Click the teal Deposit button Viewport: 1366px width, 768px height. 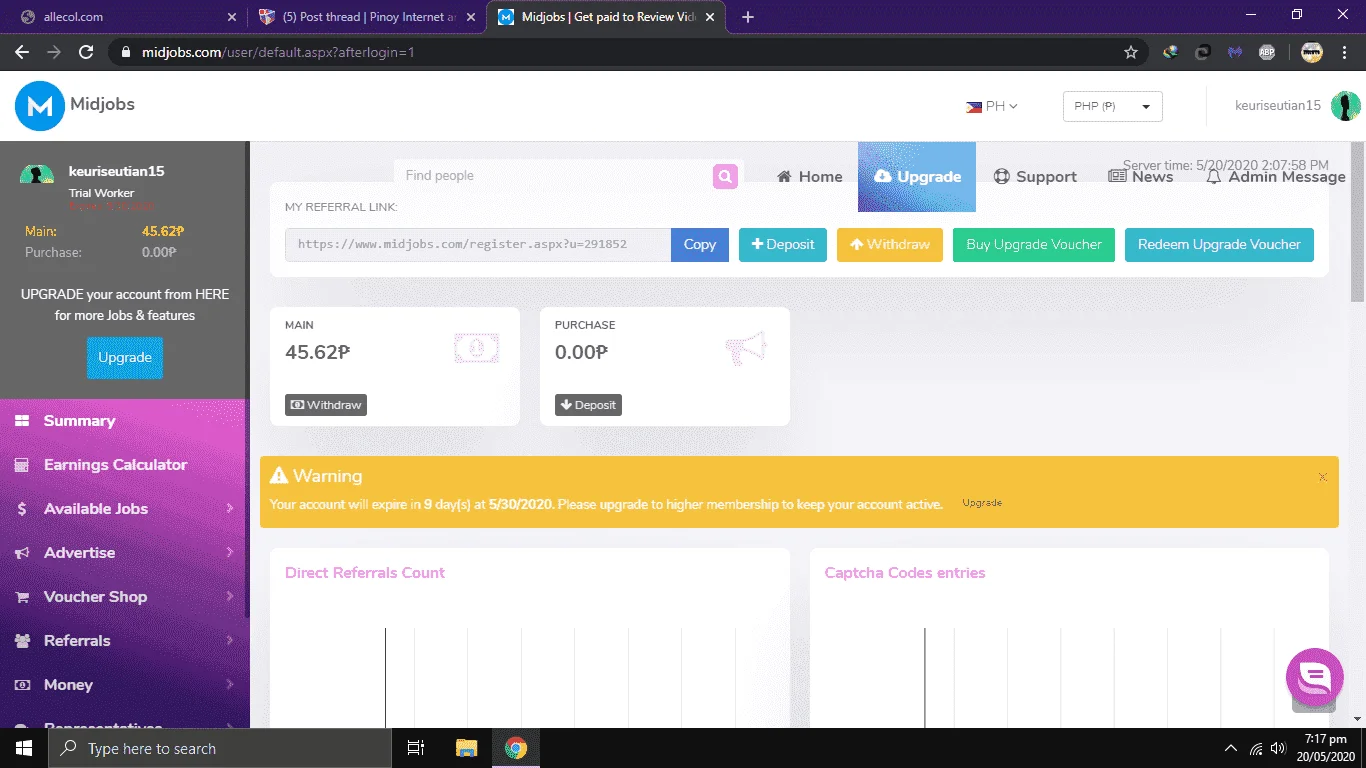783,245
